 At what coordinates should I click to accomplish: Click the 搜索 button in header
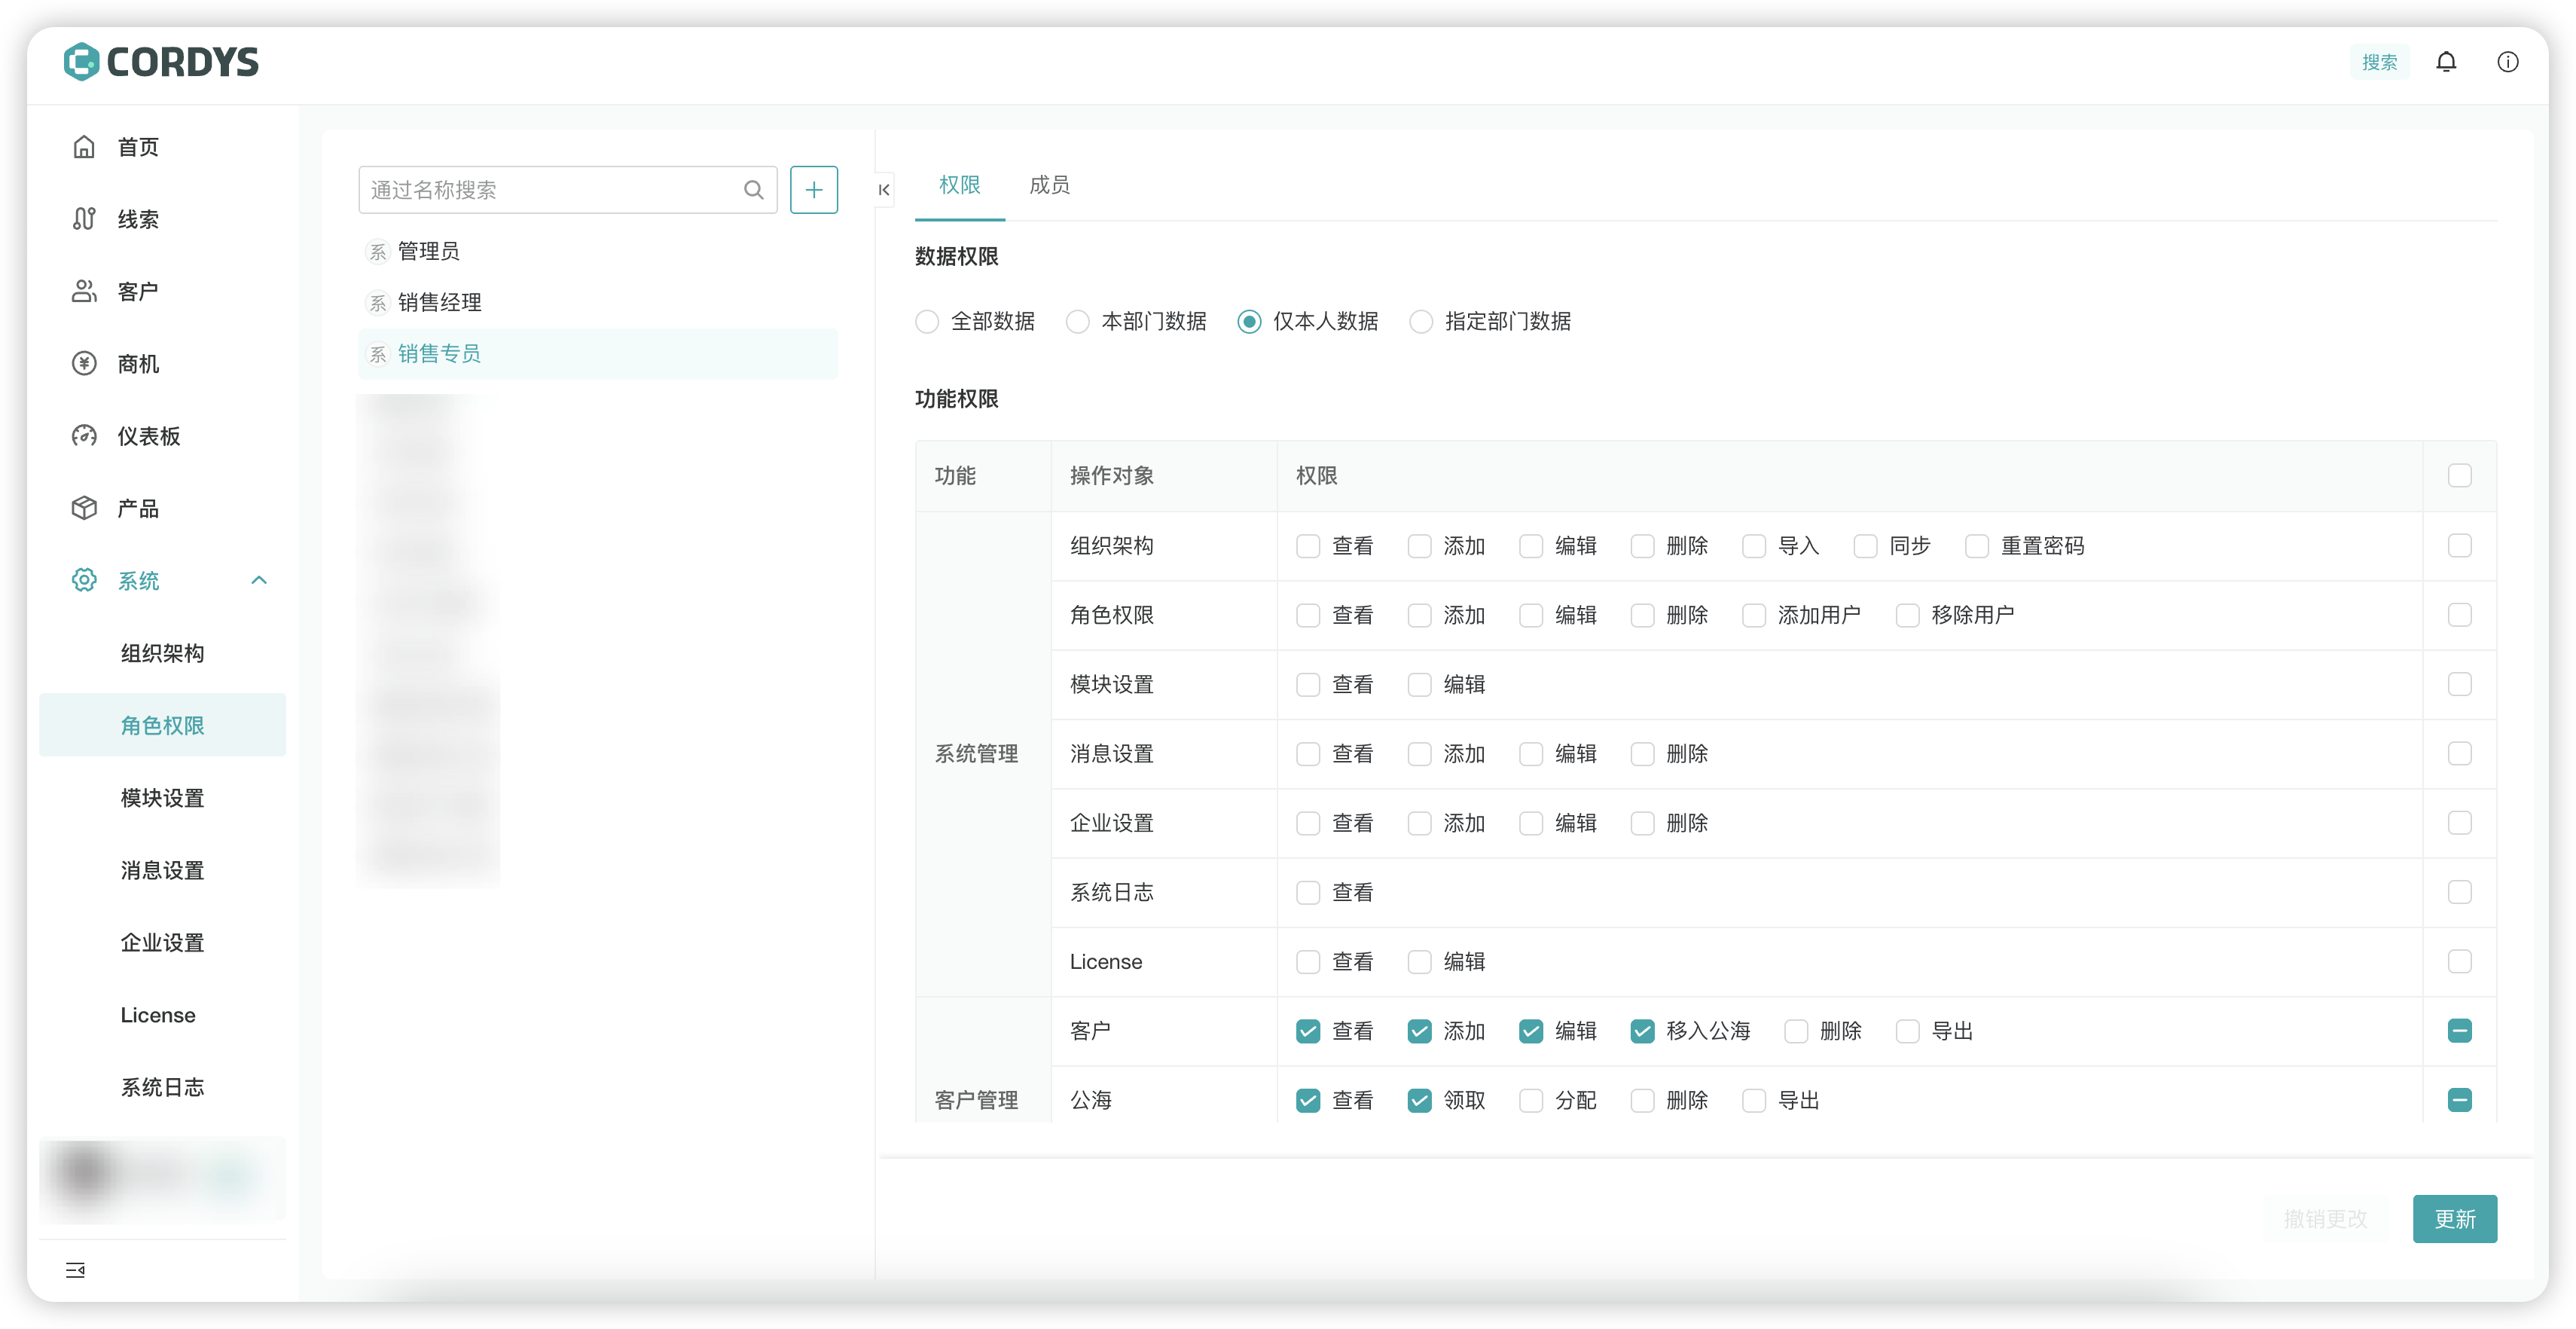click(2379, 62)
